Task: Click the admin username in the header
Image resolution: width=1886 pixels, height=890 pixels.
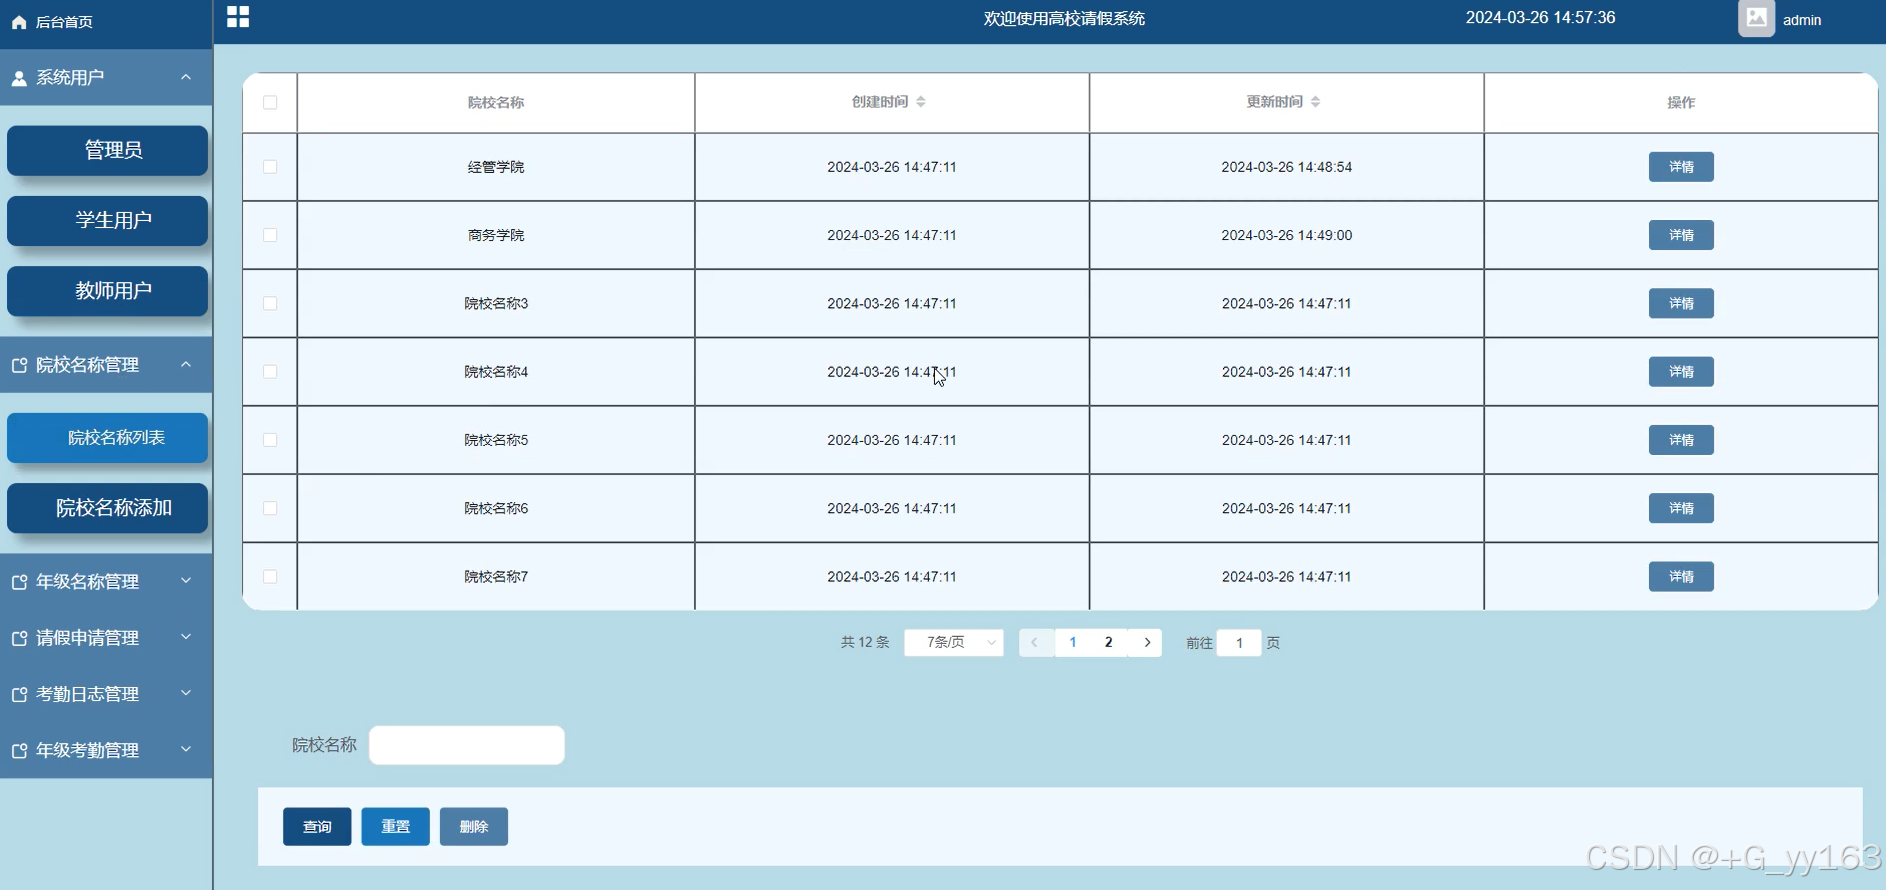Action: coord(1802,20)
